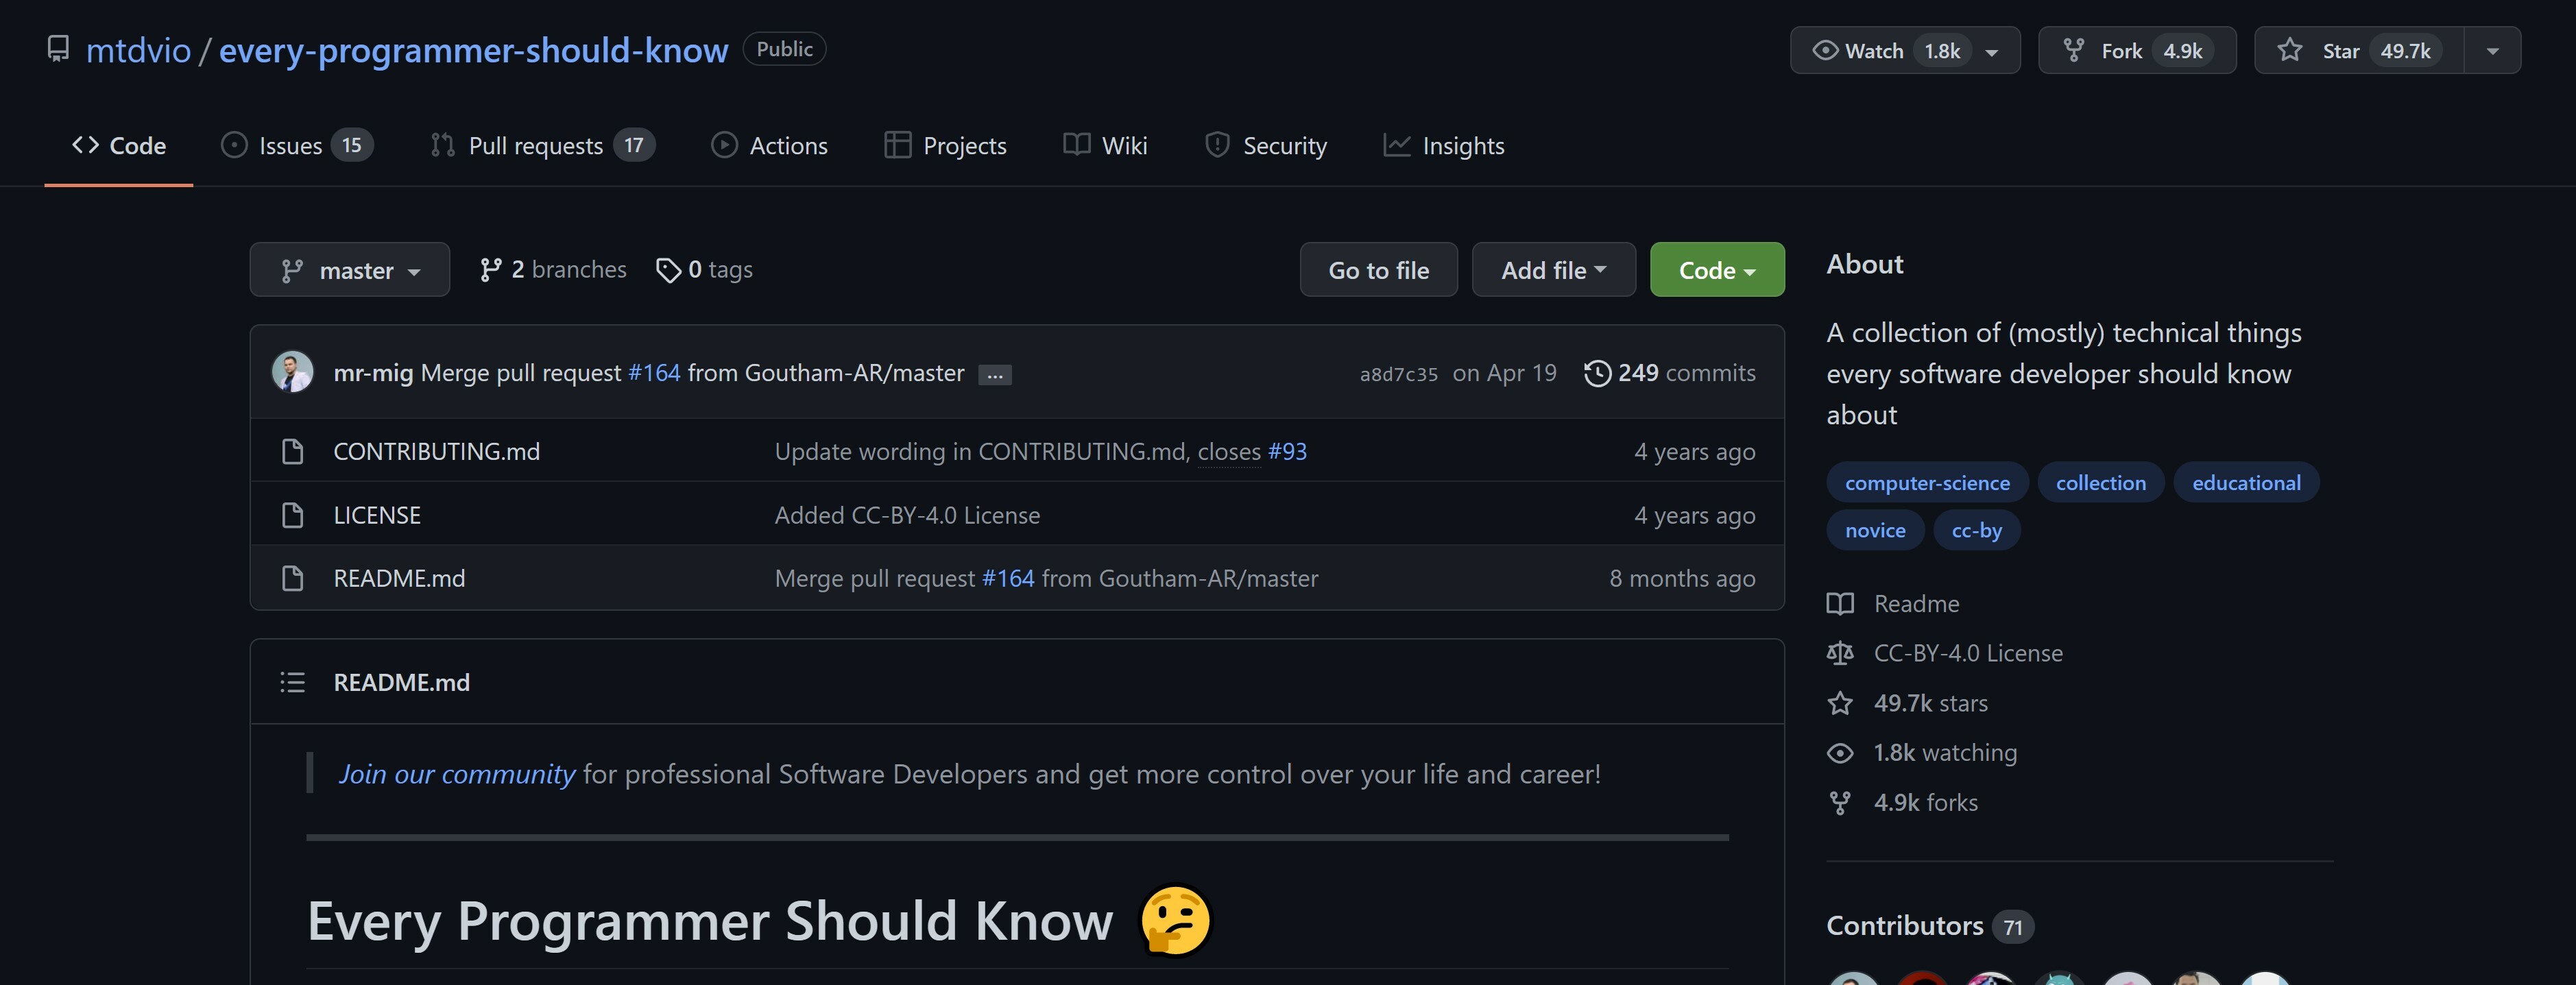
Task: Open the Contributors 71 heading link
Action: tap(1930, 926)
